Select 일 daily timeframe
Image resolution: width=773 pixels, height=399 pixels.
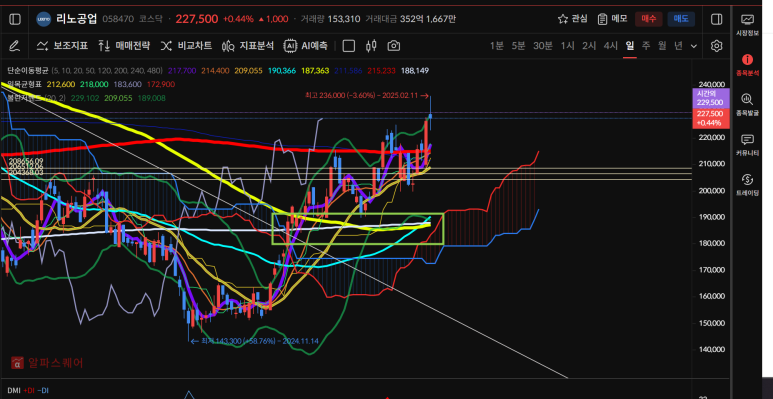(x=630, y=46)
